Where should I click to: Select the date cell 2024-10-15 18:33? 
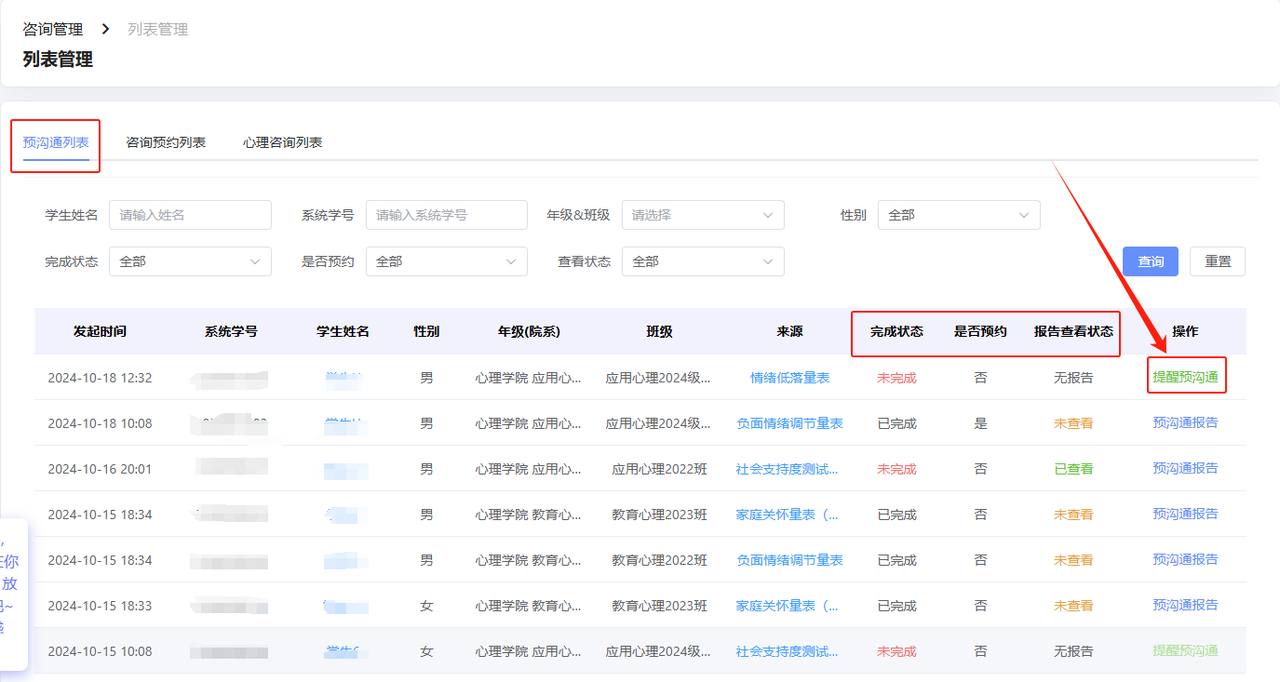[100, 606]
